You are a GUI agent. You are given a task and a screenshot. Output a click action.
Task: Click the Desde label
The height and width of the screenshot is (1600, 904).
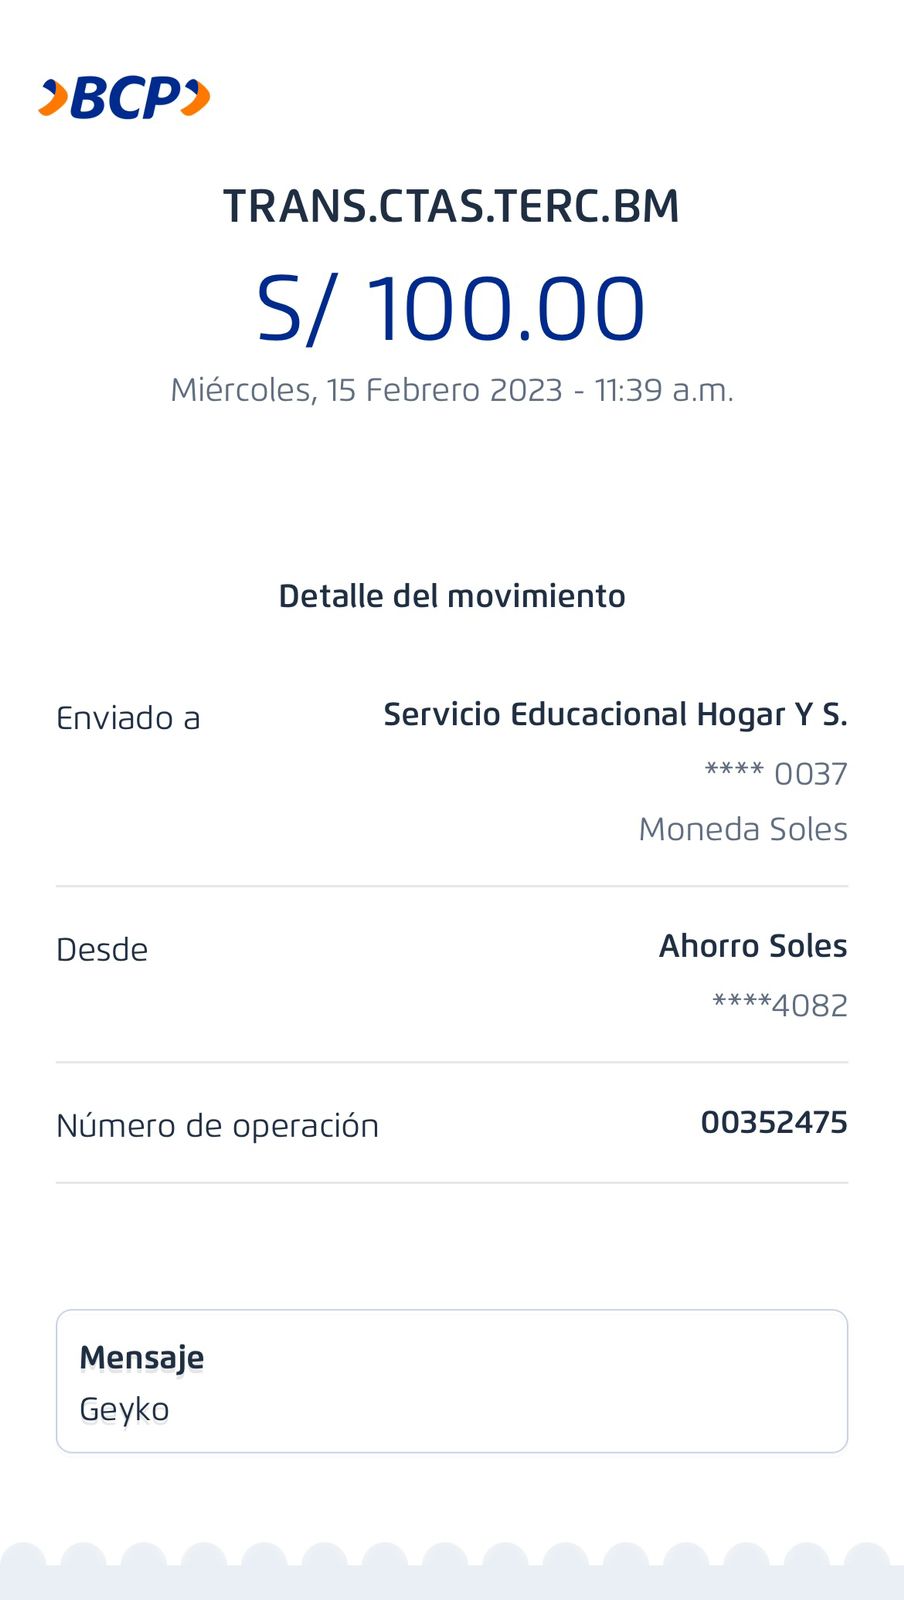tap(102, 950)
